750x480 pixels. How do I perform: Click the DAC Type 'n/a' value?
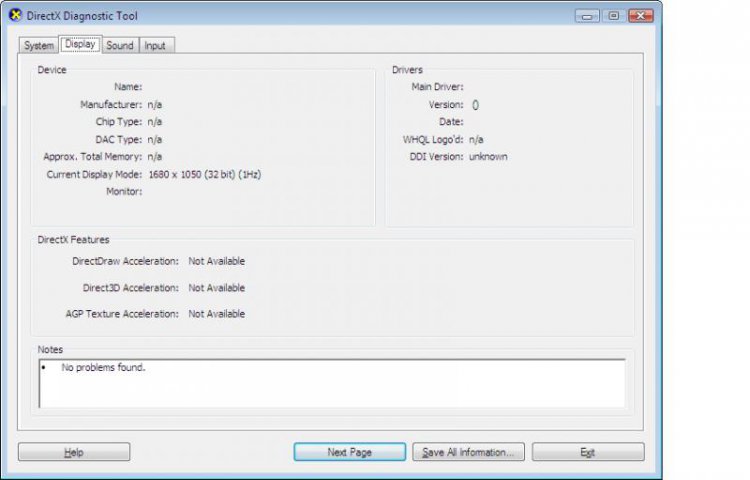point(154,140)
